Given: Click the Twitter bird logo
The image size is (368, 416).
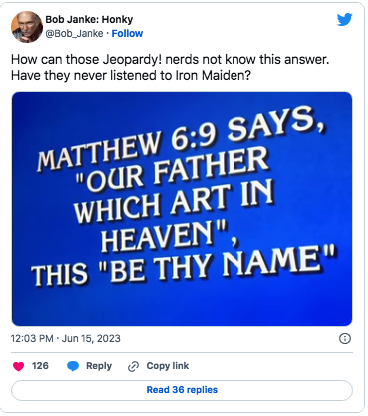Looking at the screenshot, I should [x=344, y=20].
